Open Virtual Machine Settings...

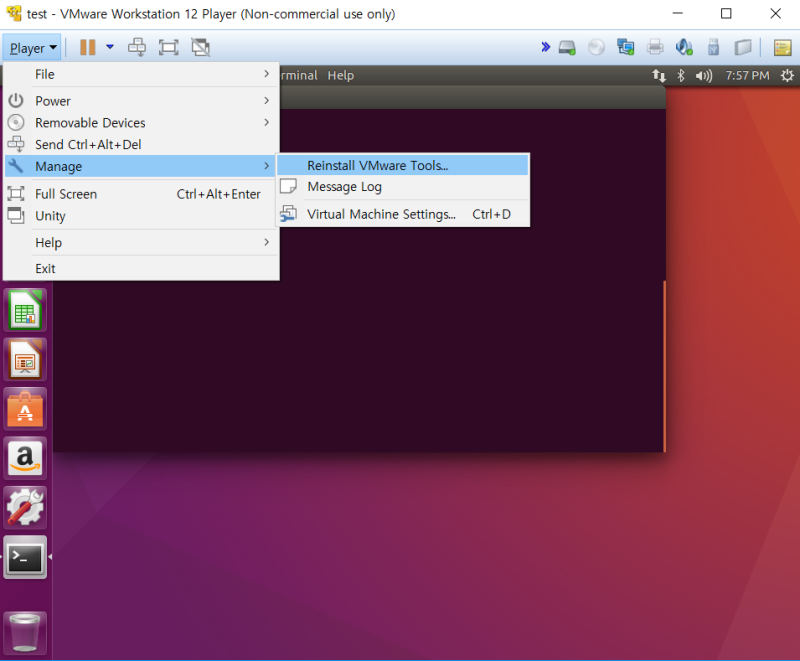[x=403, y=214]
